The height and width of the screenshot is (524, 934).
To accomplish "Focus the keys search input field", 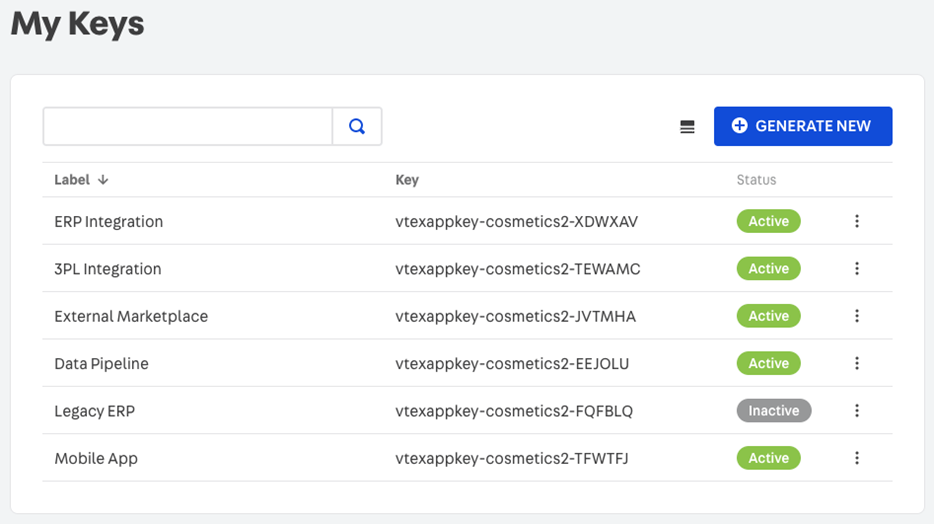I will point(188,127).
